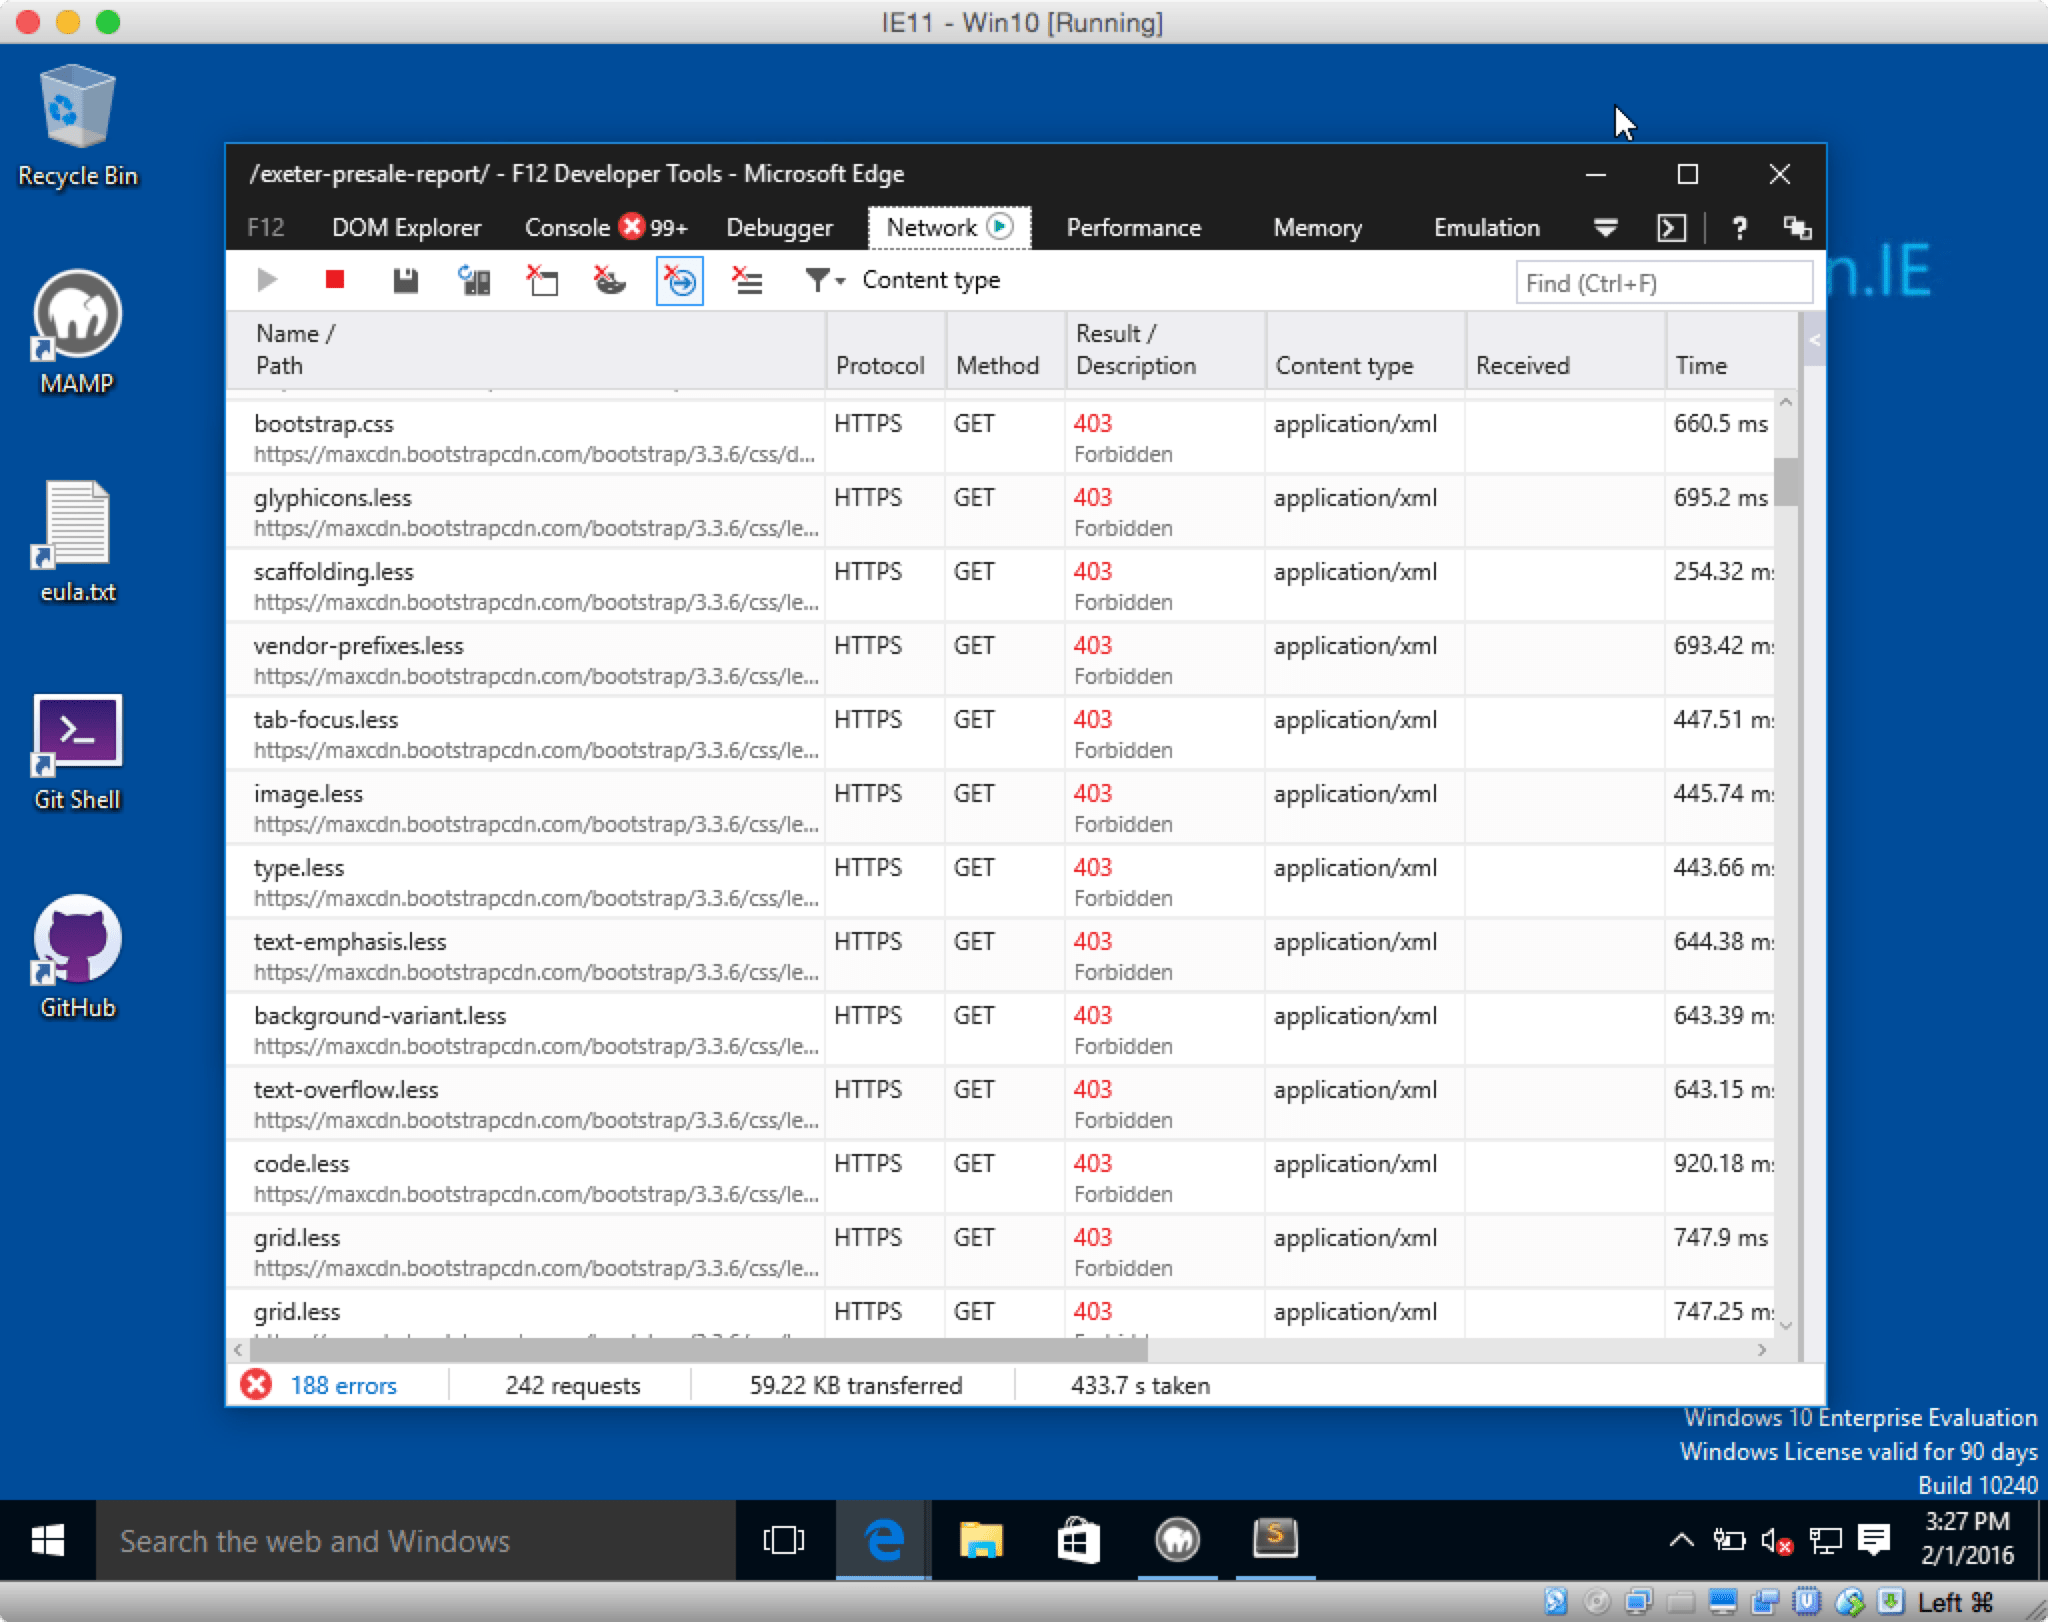2048x1622 pixels.
Task: Click the Find (Ctrl+F) search box
Action: pyautogui.click(x=1662, y=283)
